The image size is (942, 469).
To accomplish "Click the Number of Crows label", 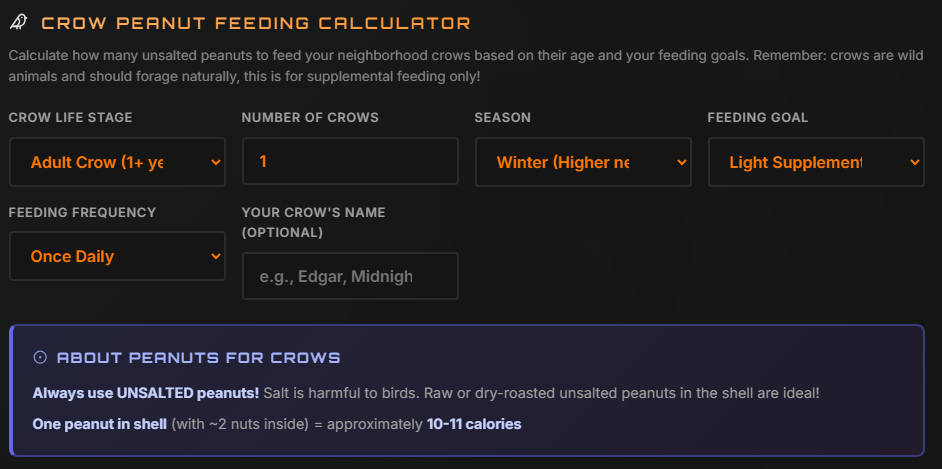I will tap(310, 118).
